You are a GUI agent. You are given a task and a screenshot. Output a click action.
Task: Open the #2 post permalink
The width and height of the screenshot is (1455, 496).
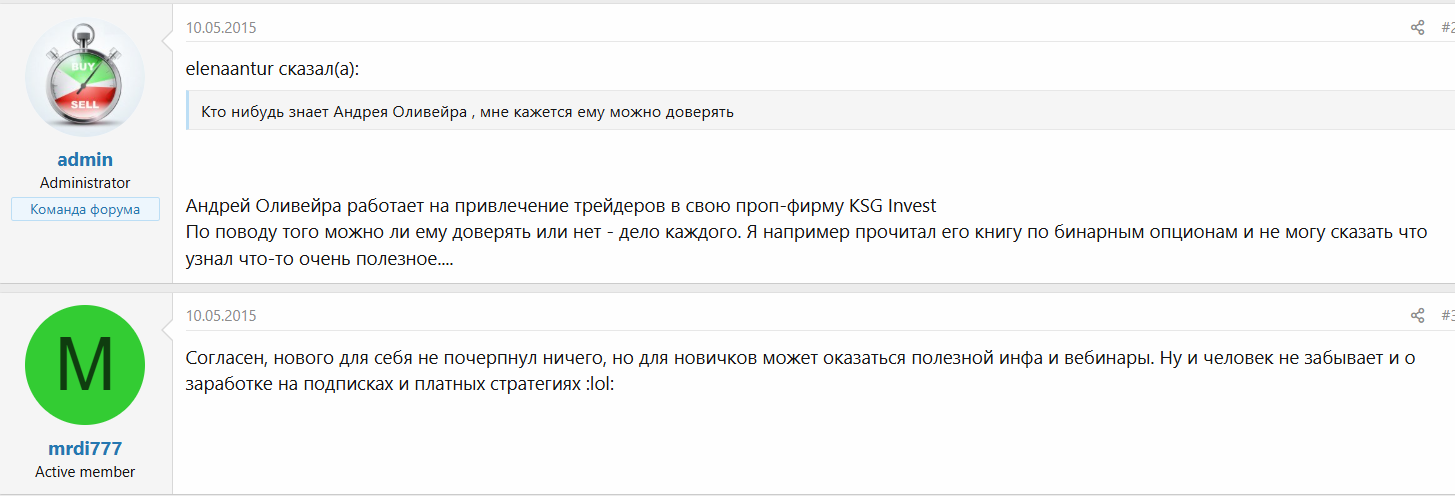coord(1447,28)
